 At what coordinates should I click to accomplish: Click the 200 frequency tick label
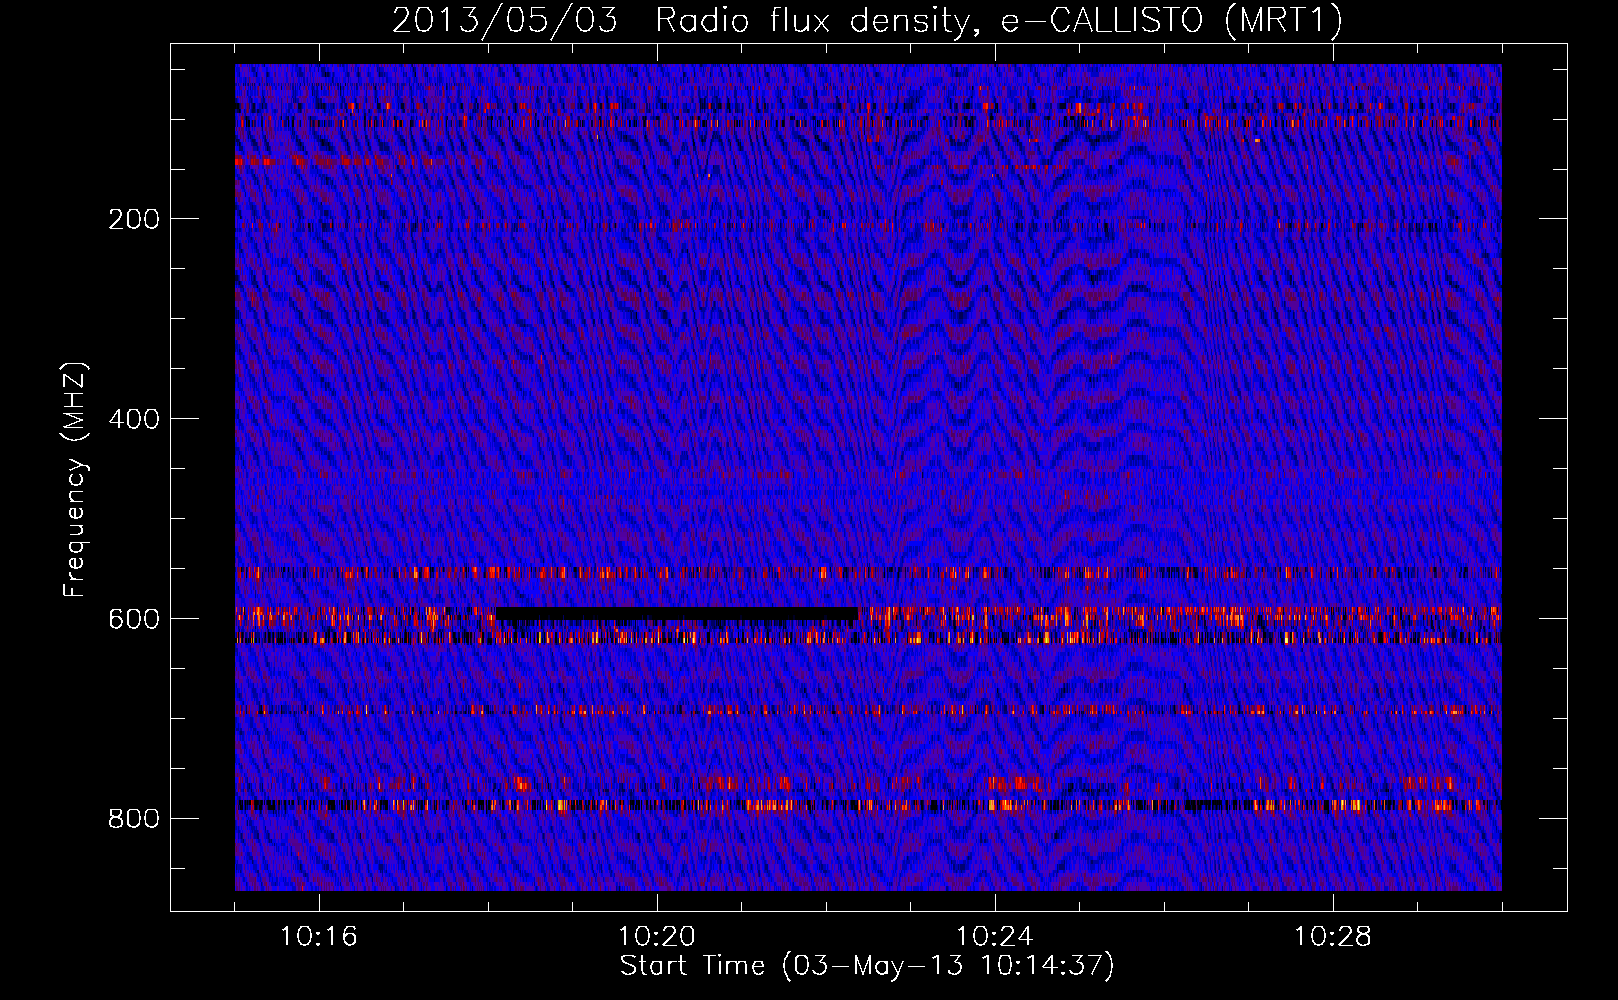(134, 219)
